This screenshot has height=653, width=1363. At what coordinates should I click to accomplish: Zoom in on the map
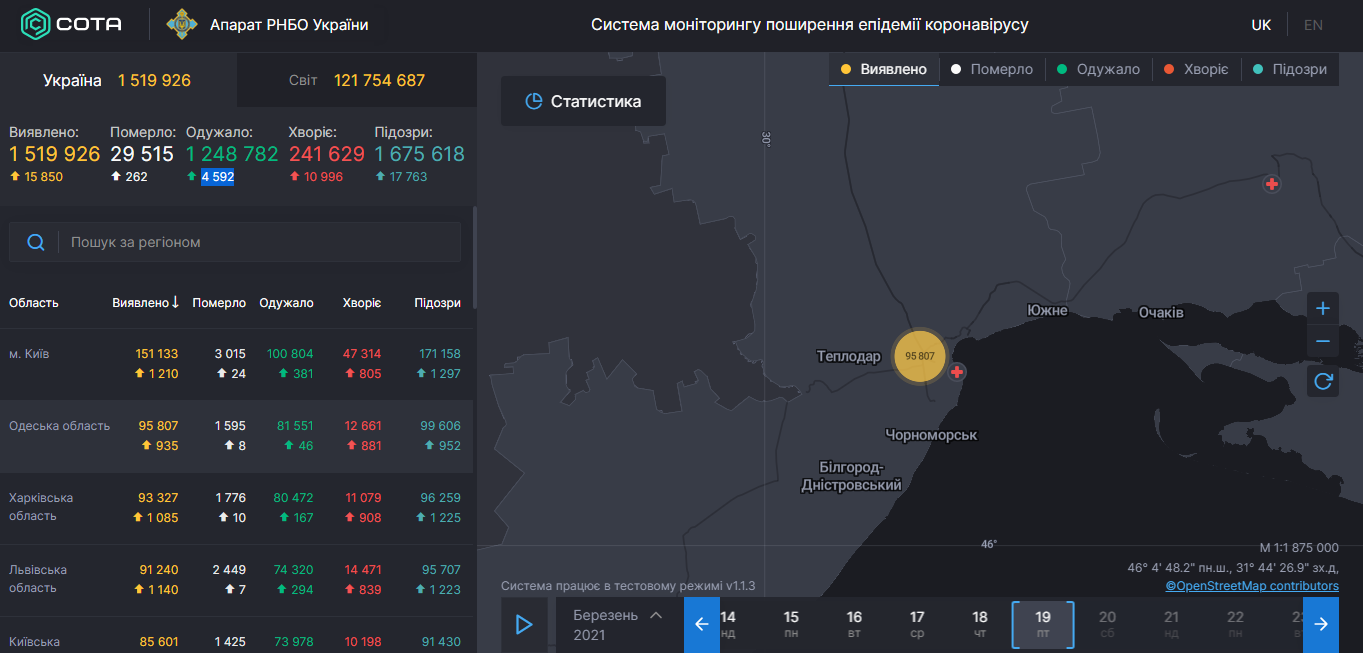tap(1322, 308)
